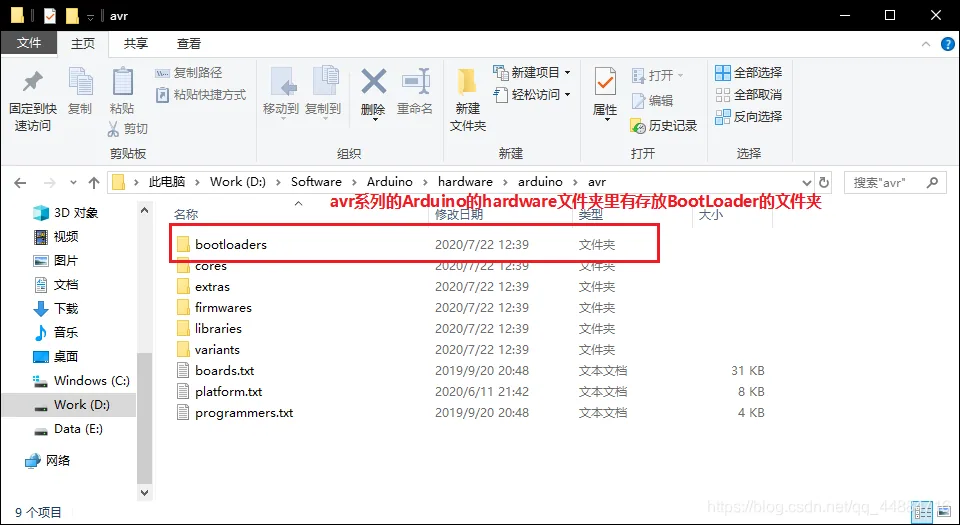Image resolution: width=960 pixels, height=525 pixels.
Task: Click hardware in the address path
Action: tap(465, 182)
